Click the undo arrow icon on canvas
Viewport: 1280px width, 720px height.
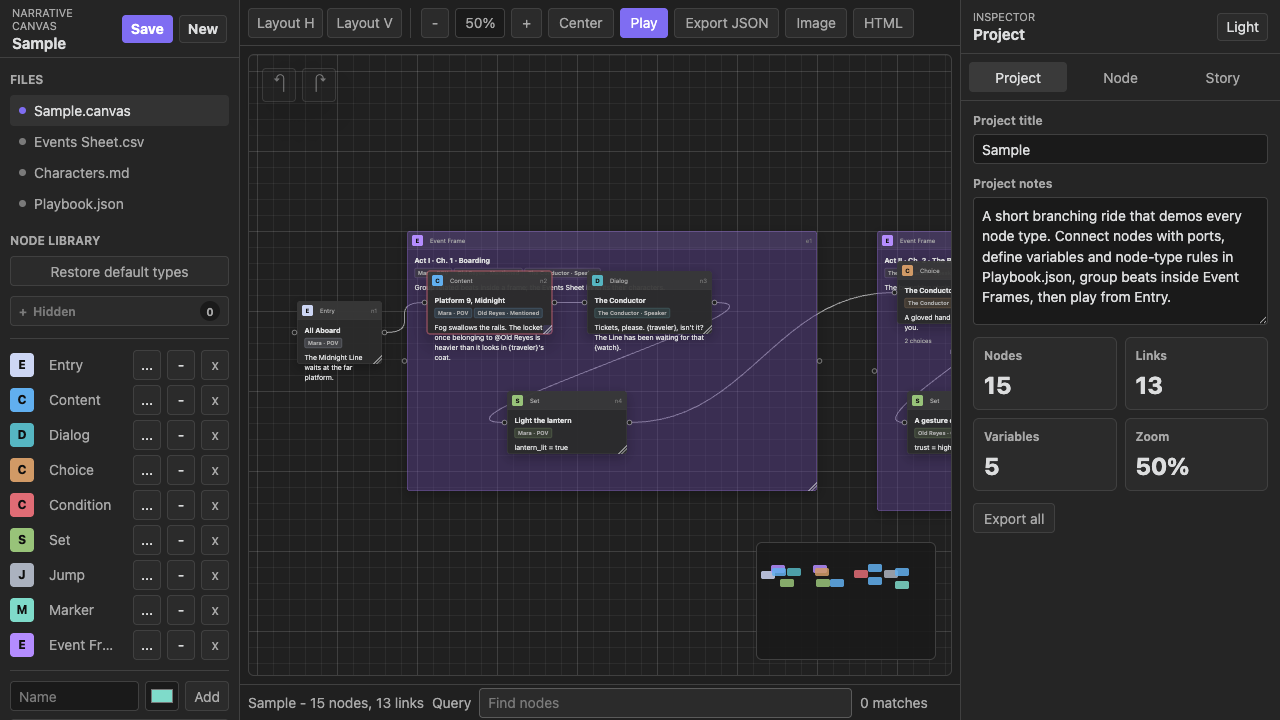click(279, 84)
